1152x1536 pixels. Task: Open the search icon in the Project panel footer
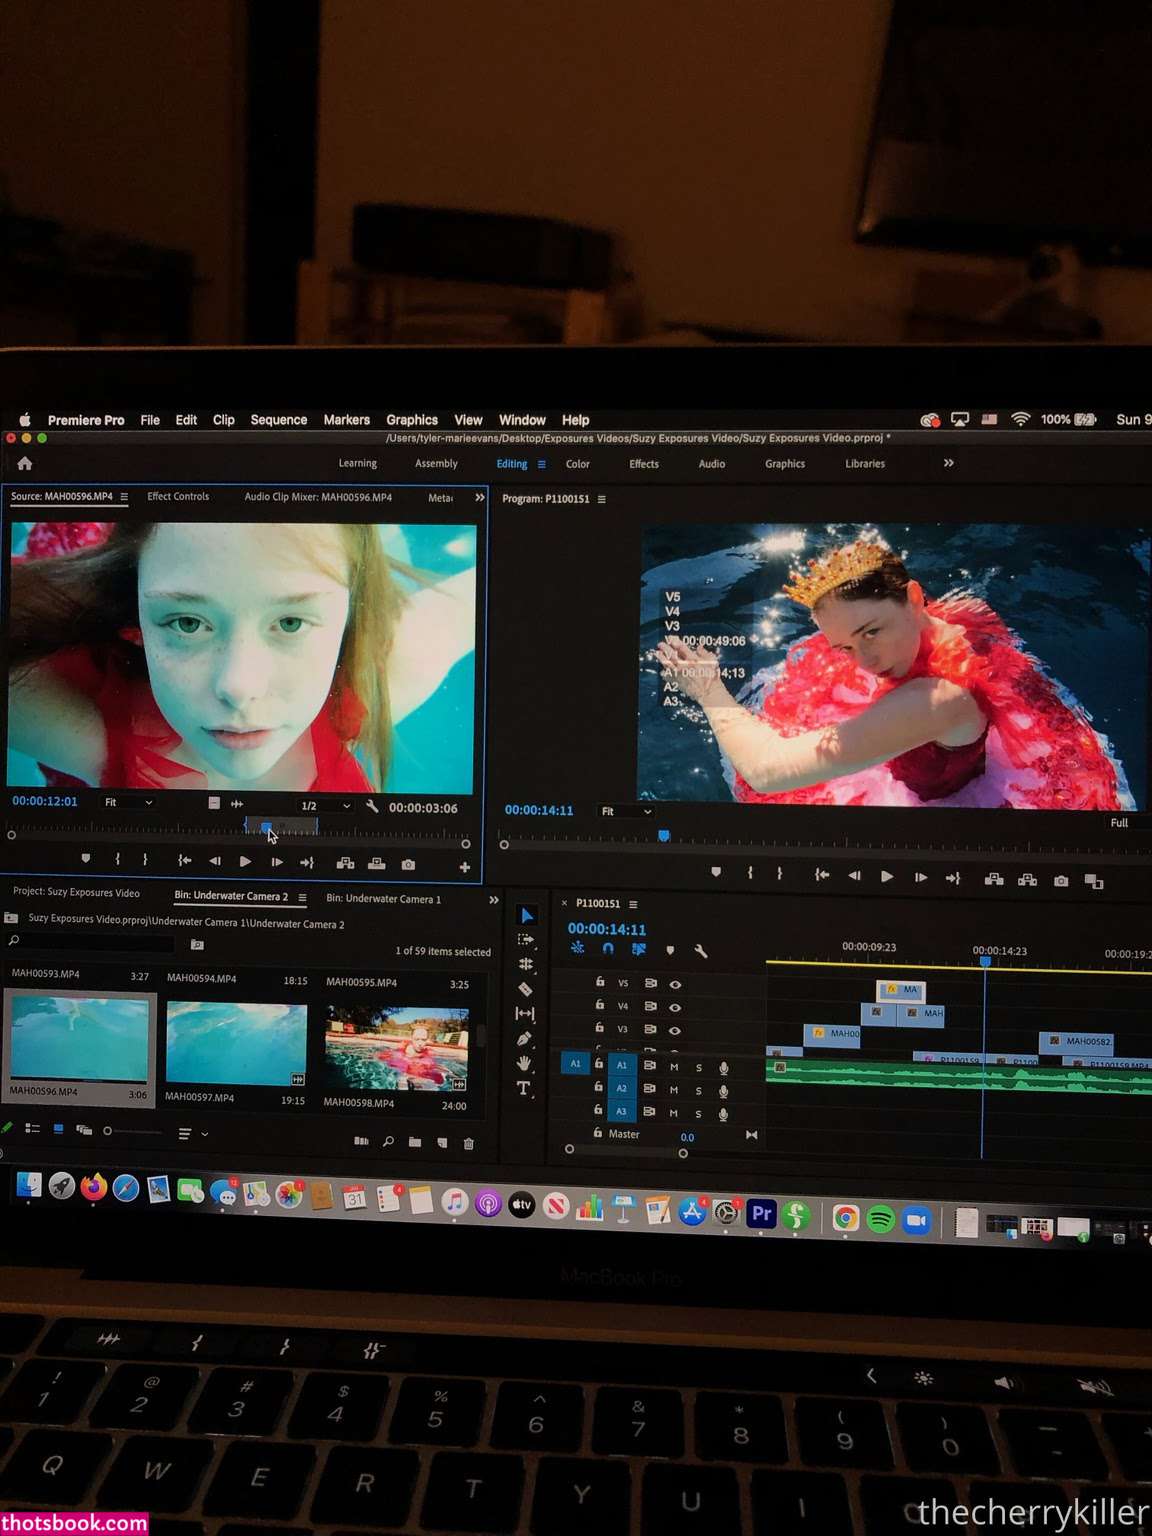[388, 1142]
